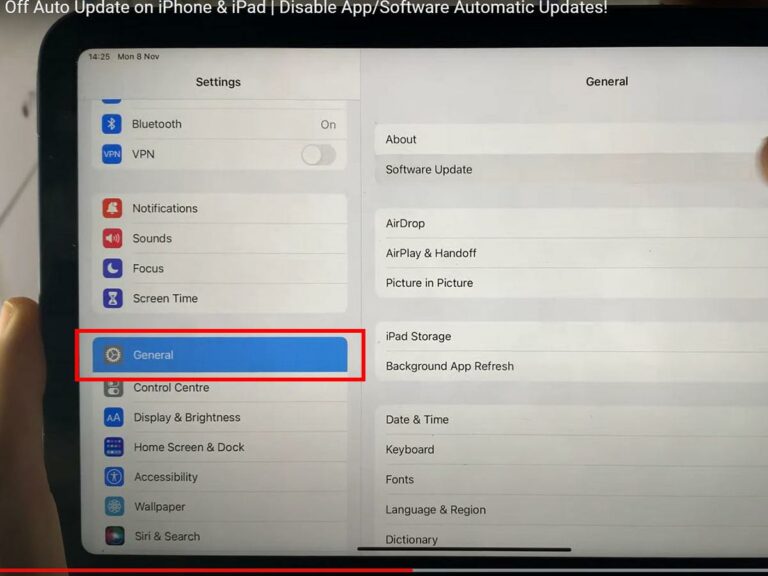The image size is (768, 576).
Task: Open Keyboard settings
Action: 571,450
